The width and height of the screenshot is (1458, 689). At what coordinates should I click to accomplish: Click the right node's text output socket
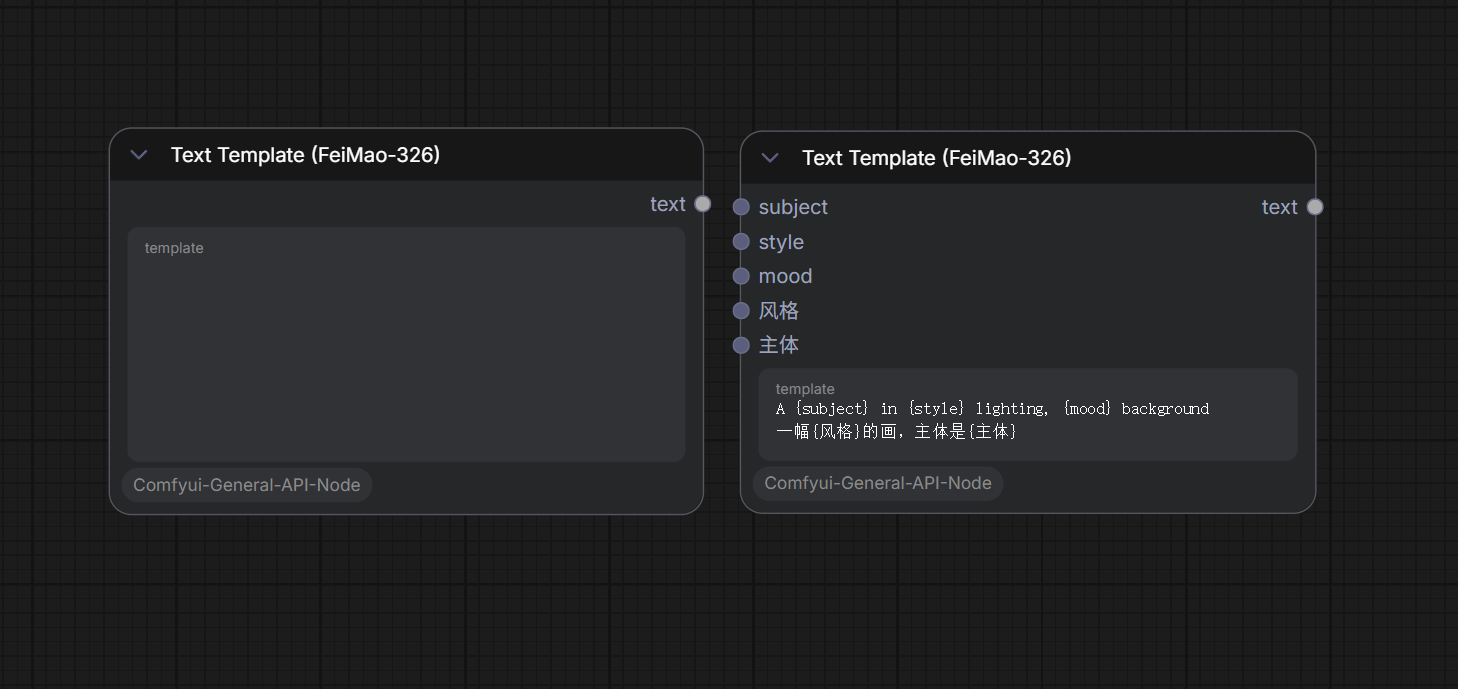click(1315, 207)
